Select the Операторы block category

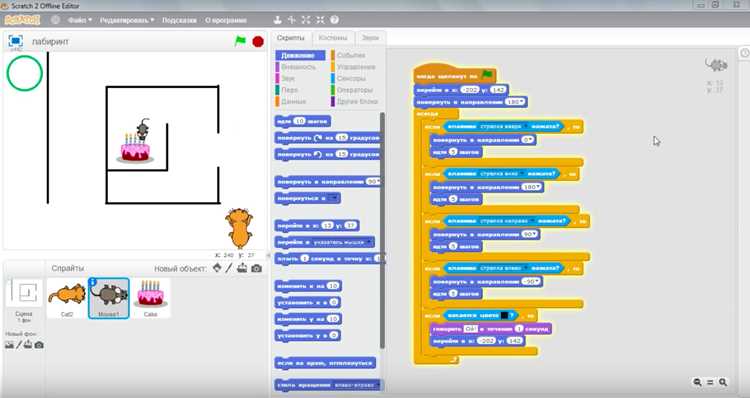point(354,90)
